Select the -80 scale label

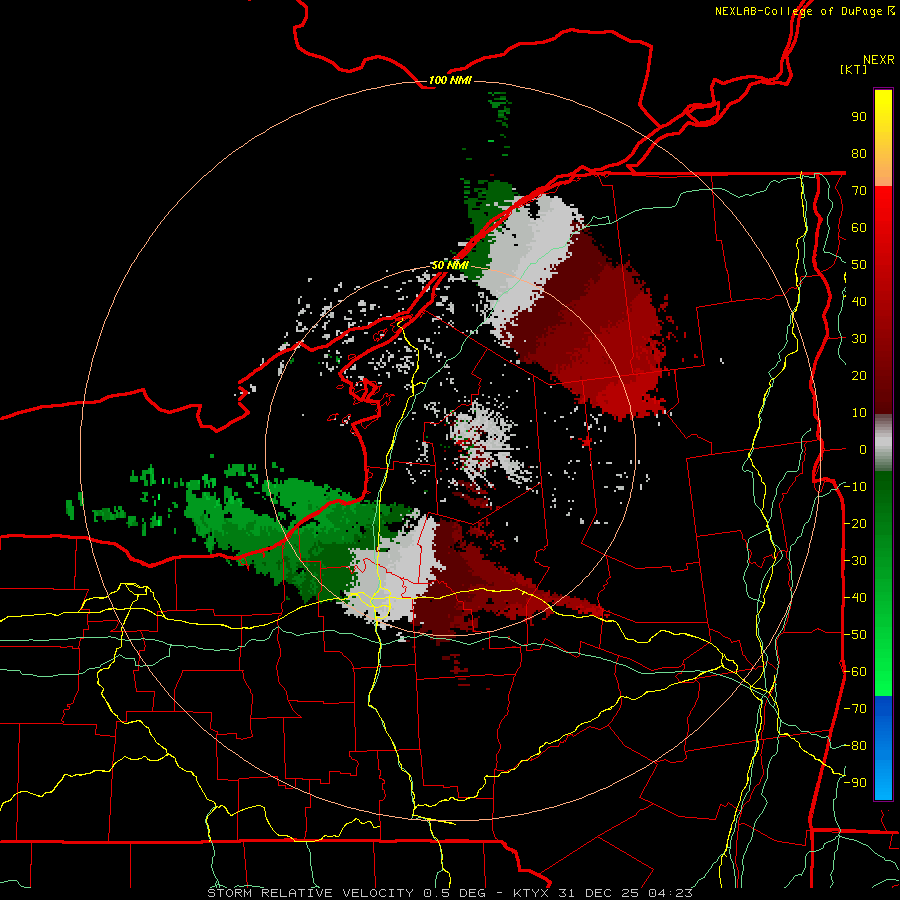[855, 746]
